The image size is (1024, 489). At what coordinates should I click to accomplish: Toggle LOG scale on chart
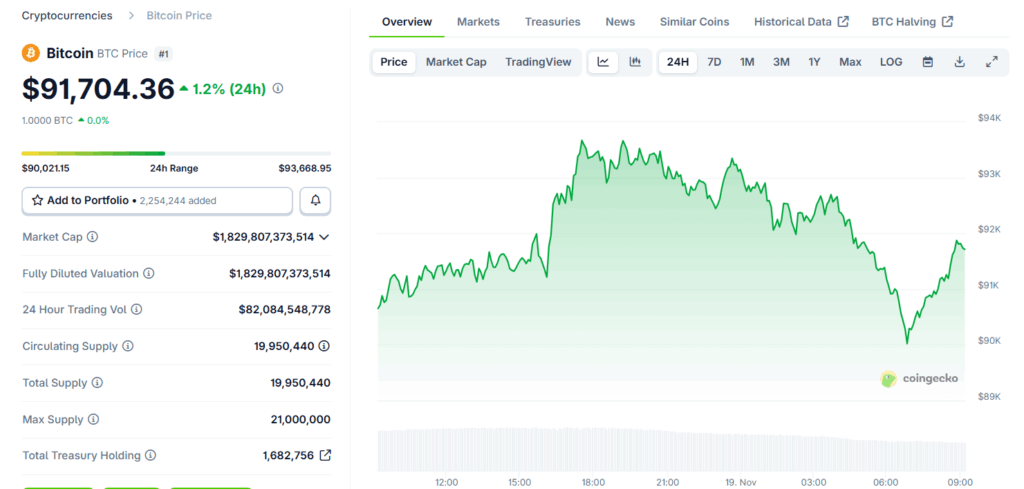(x=891, y=62)
